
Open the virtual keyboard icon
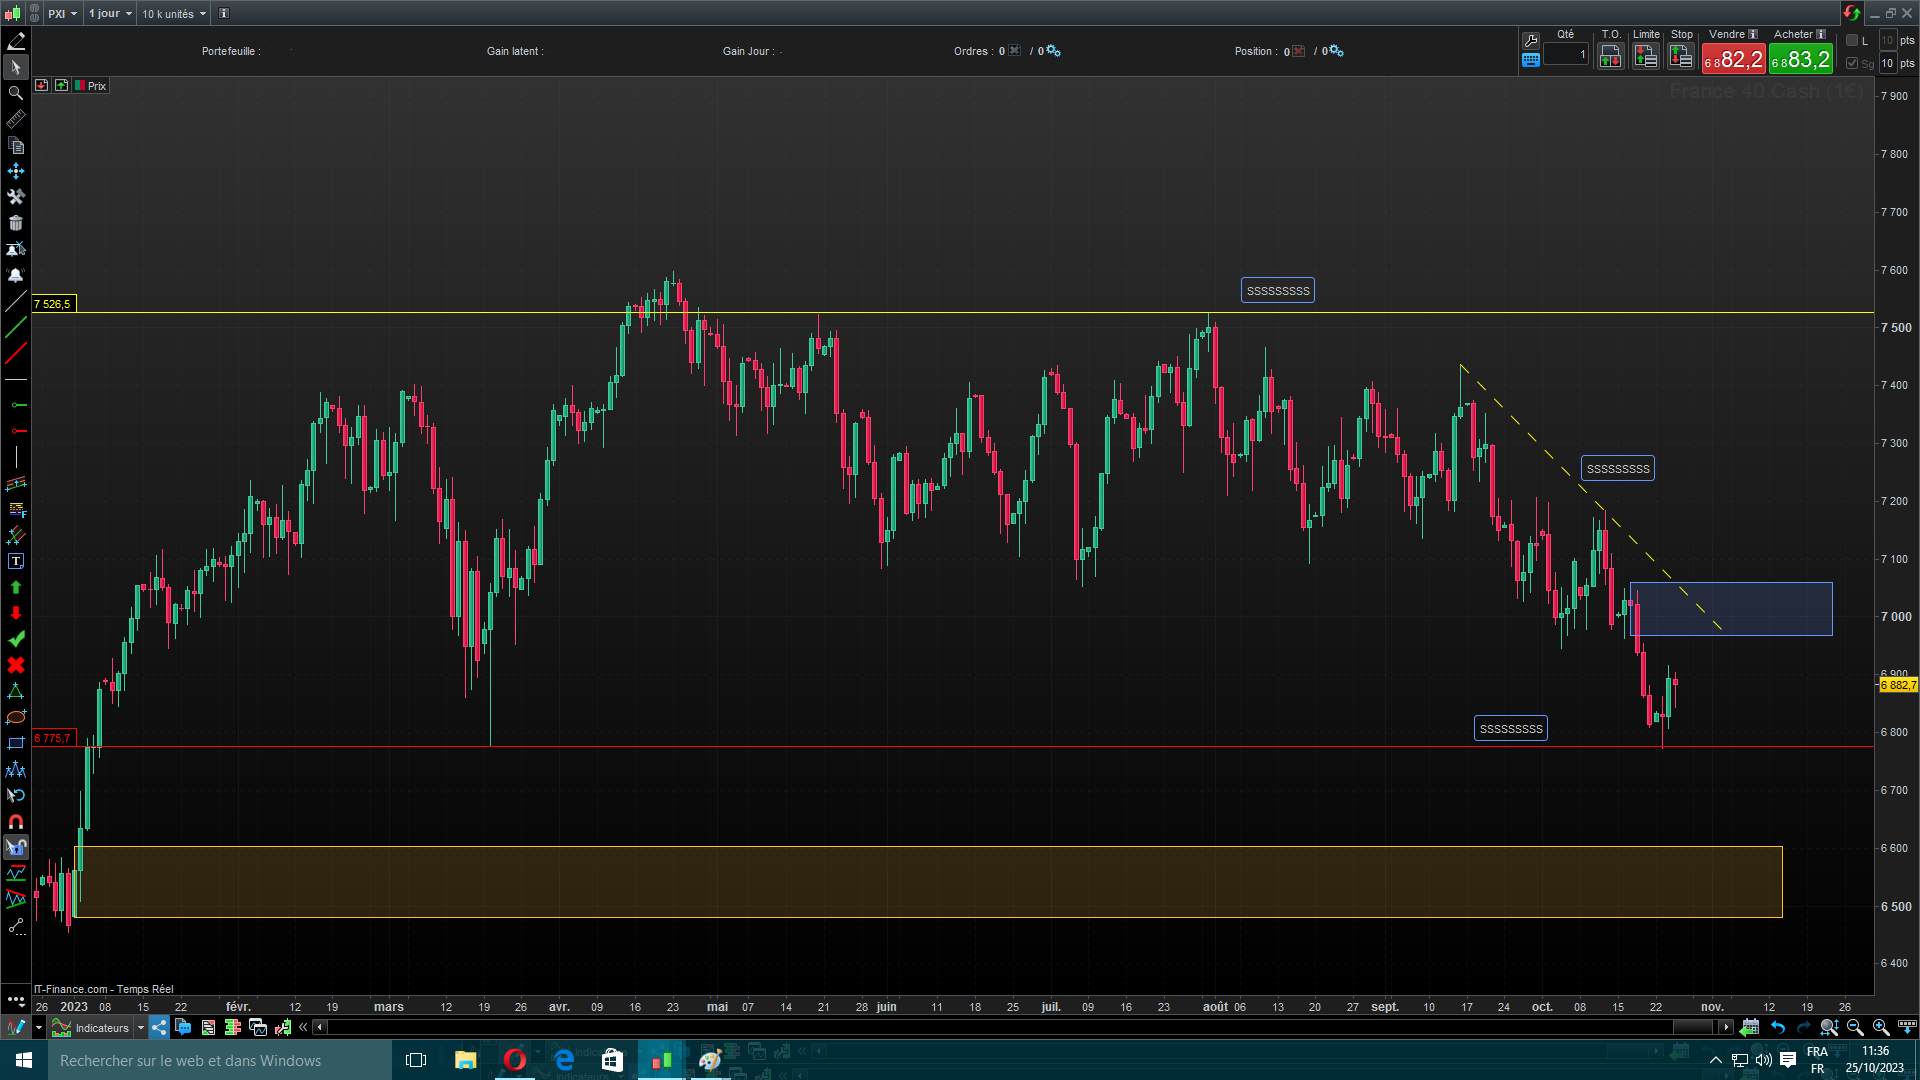point(1530,60)
